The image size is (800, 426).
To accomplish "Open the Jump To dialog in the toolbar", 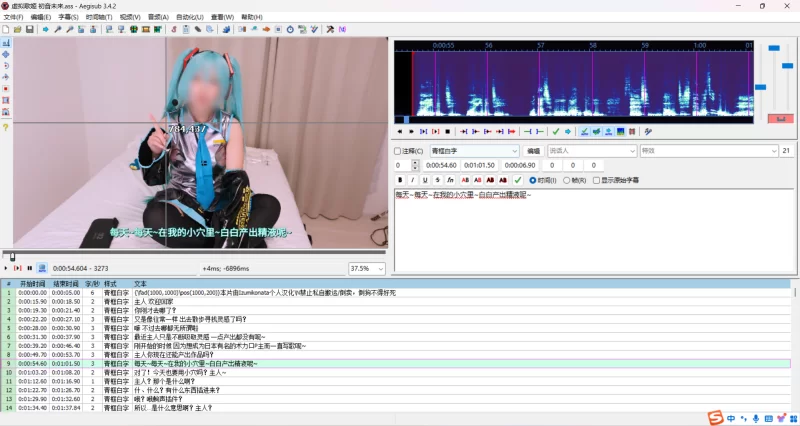I will tap(45, 30).
